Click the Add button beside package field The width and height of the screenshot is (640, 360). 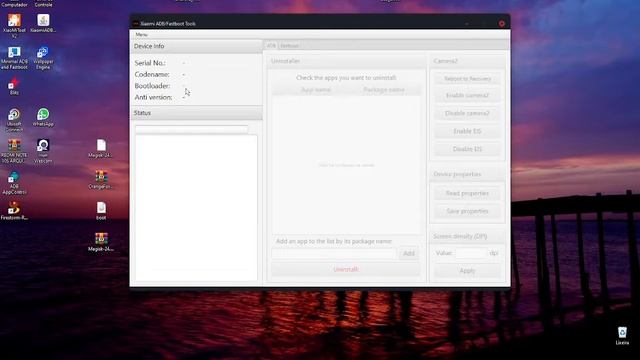(409, 253)
